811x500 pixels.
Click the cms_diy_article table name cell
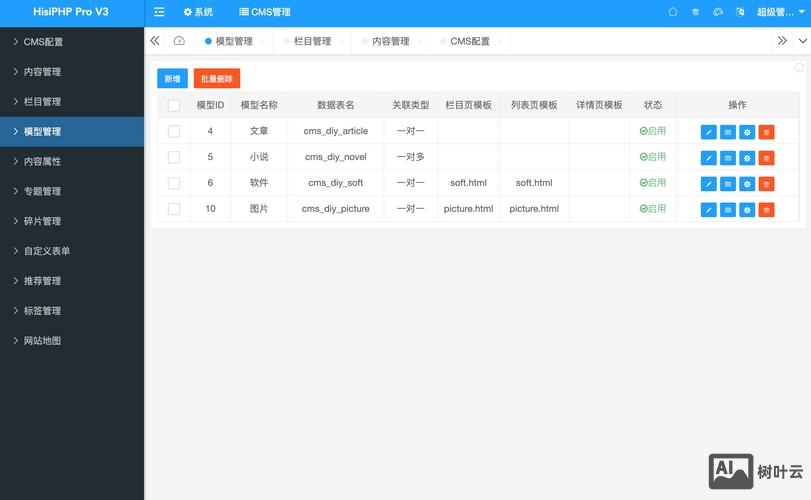pos(336,131)
